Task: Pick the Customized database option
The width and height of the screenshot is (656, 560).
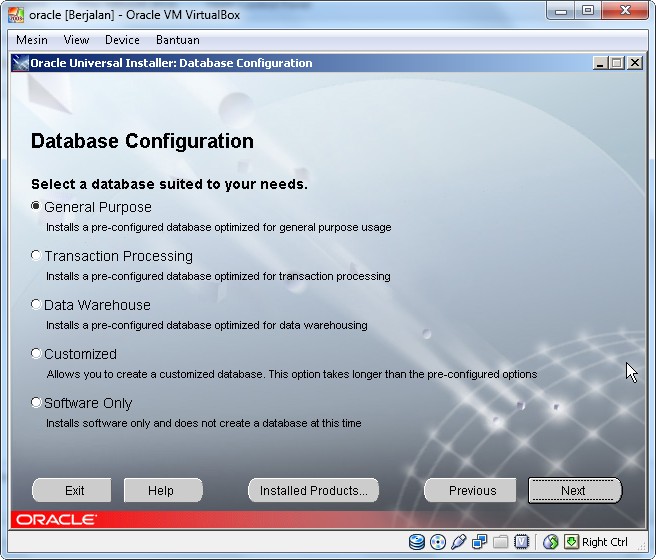Action: (x=36, y=354)
